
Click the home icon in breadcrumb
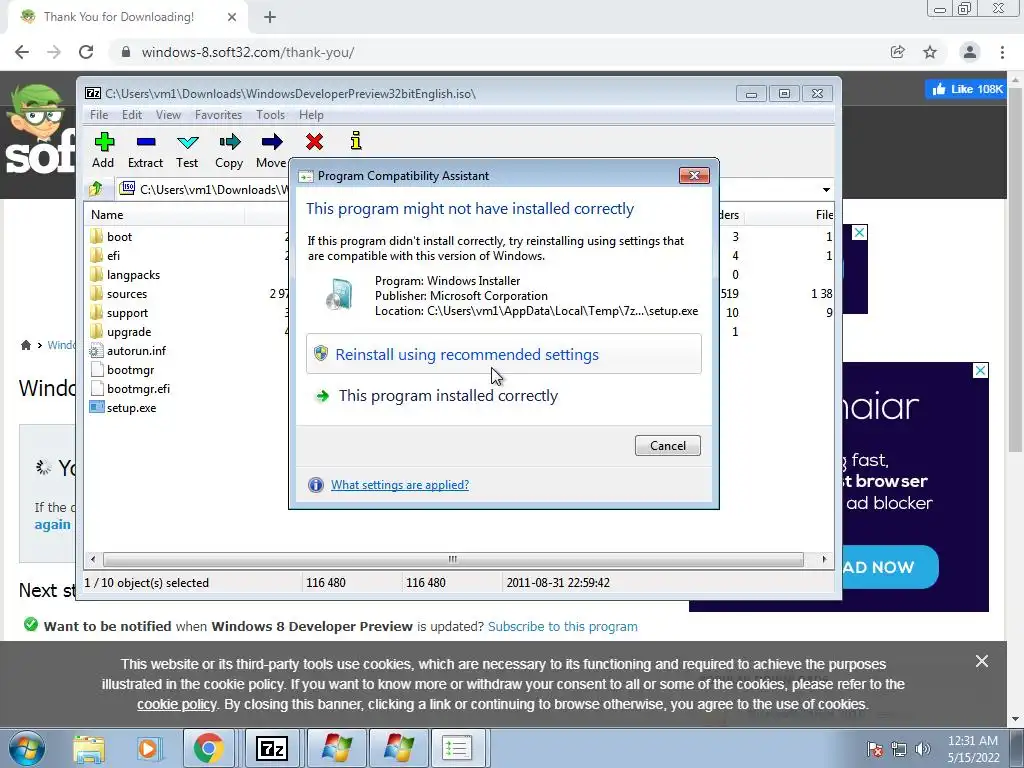click(25, 345)
